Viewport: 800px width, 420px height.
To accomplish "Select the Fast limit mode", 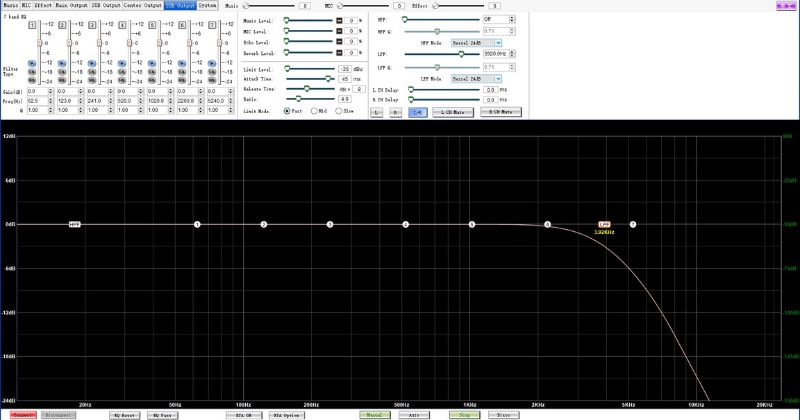I will pos(288,111).
